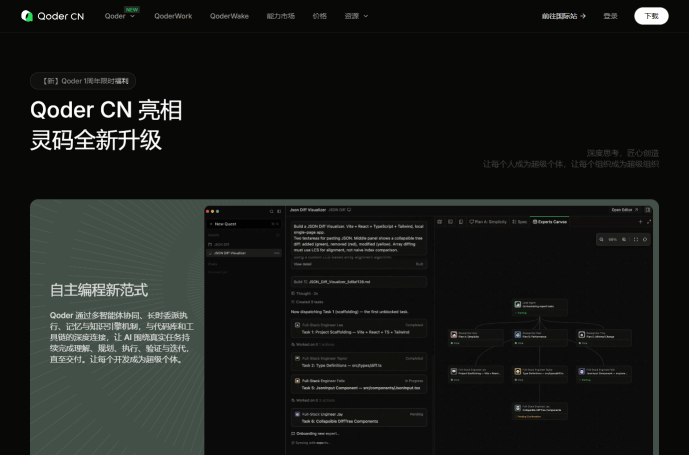Expand the Thought · 2s entry
The image size is (689, 455).
click(305, 294)
